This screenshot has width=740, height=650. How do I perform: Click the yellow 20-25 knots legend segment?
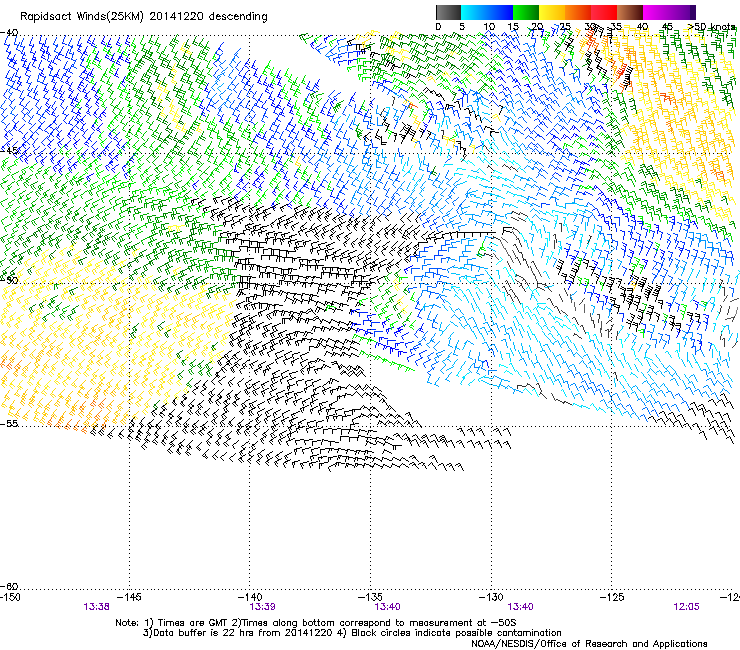click(552, 12)
